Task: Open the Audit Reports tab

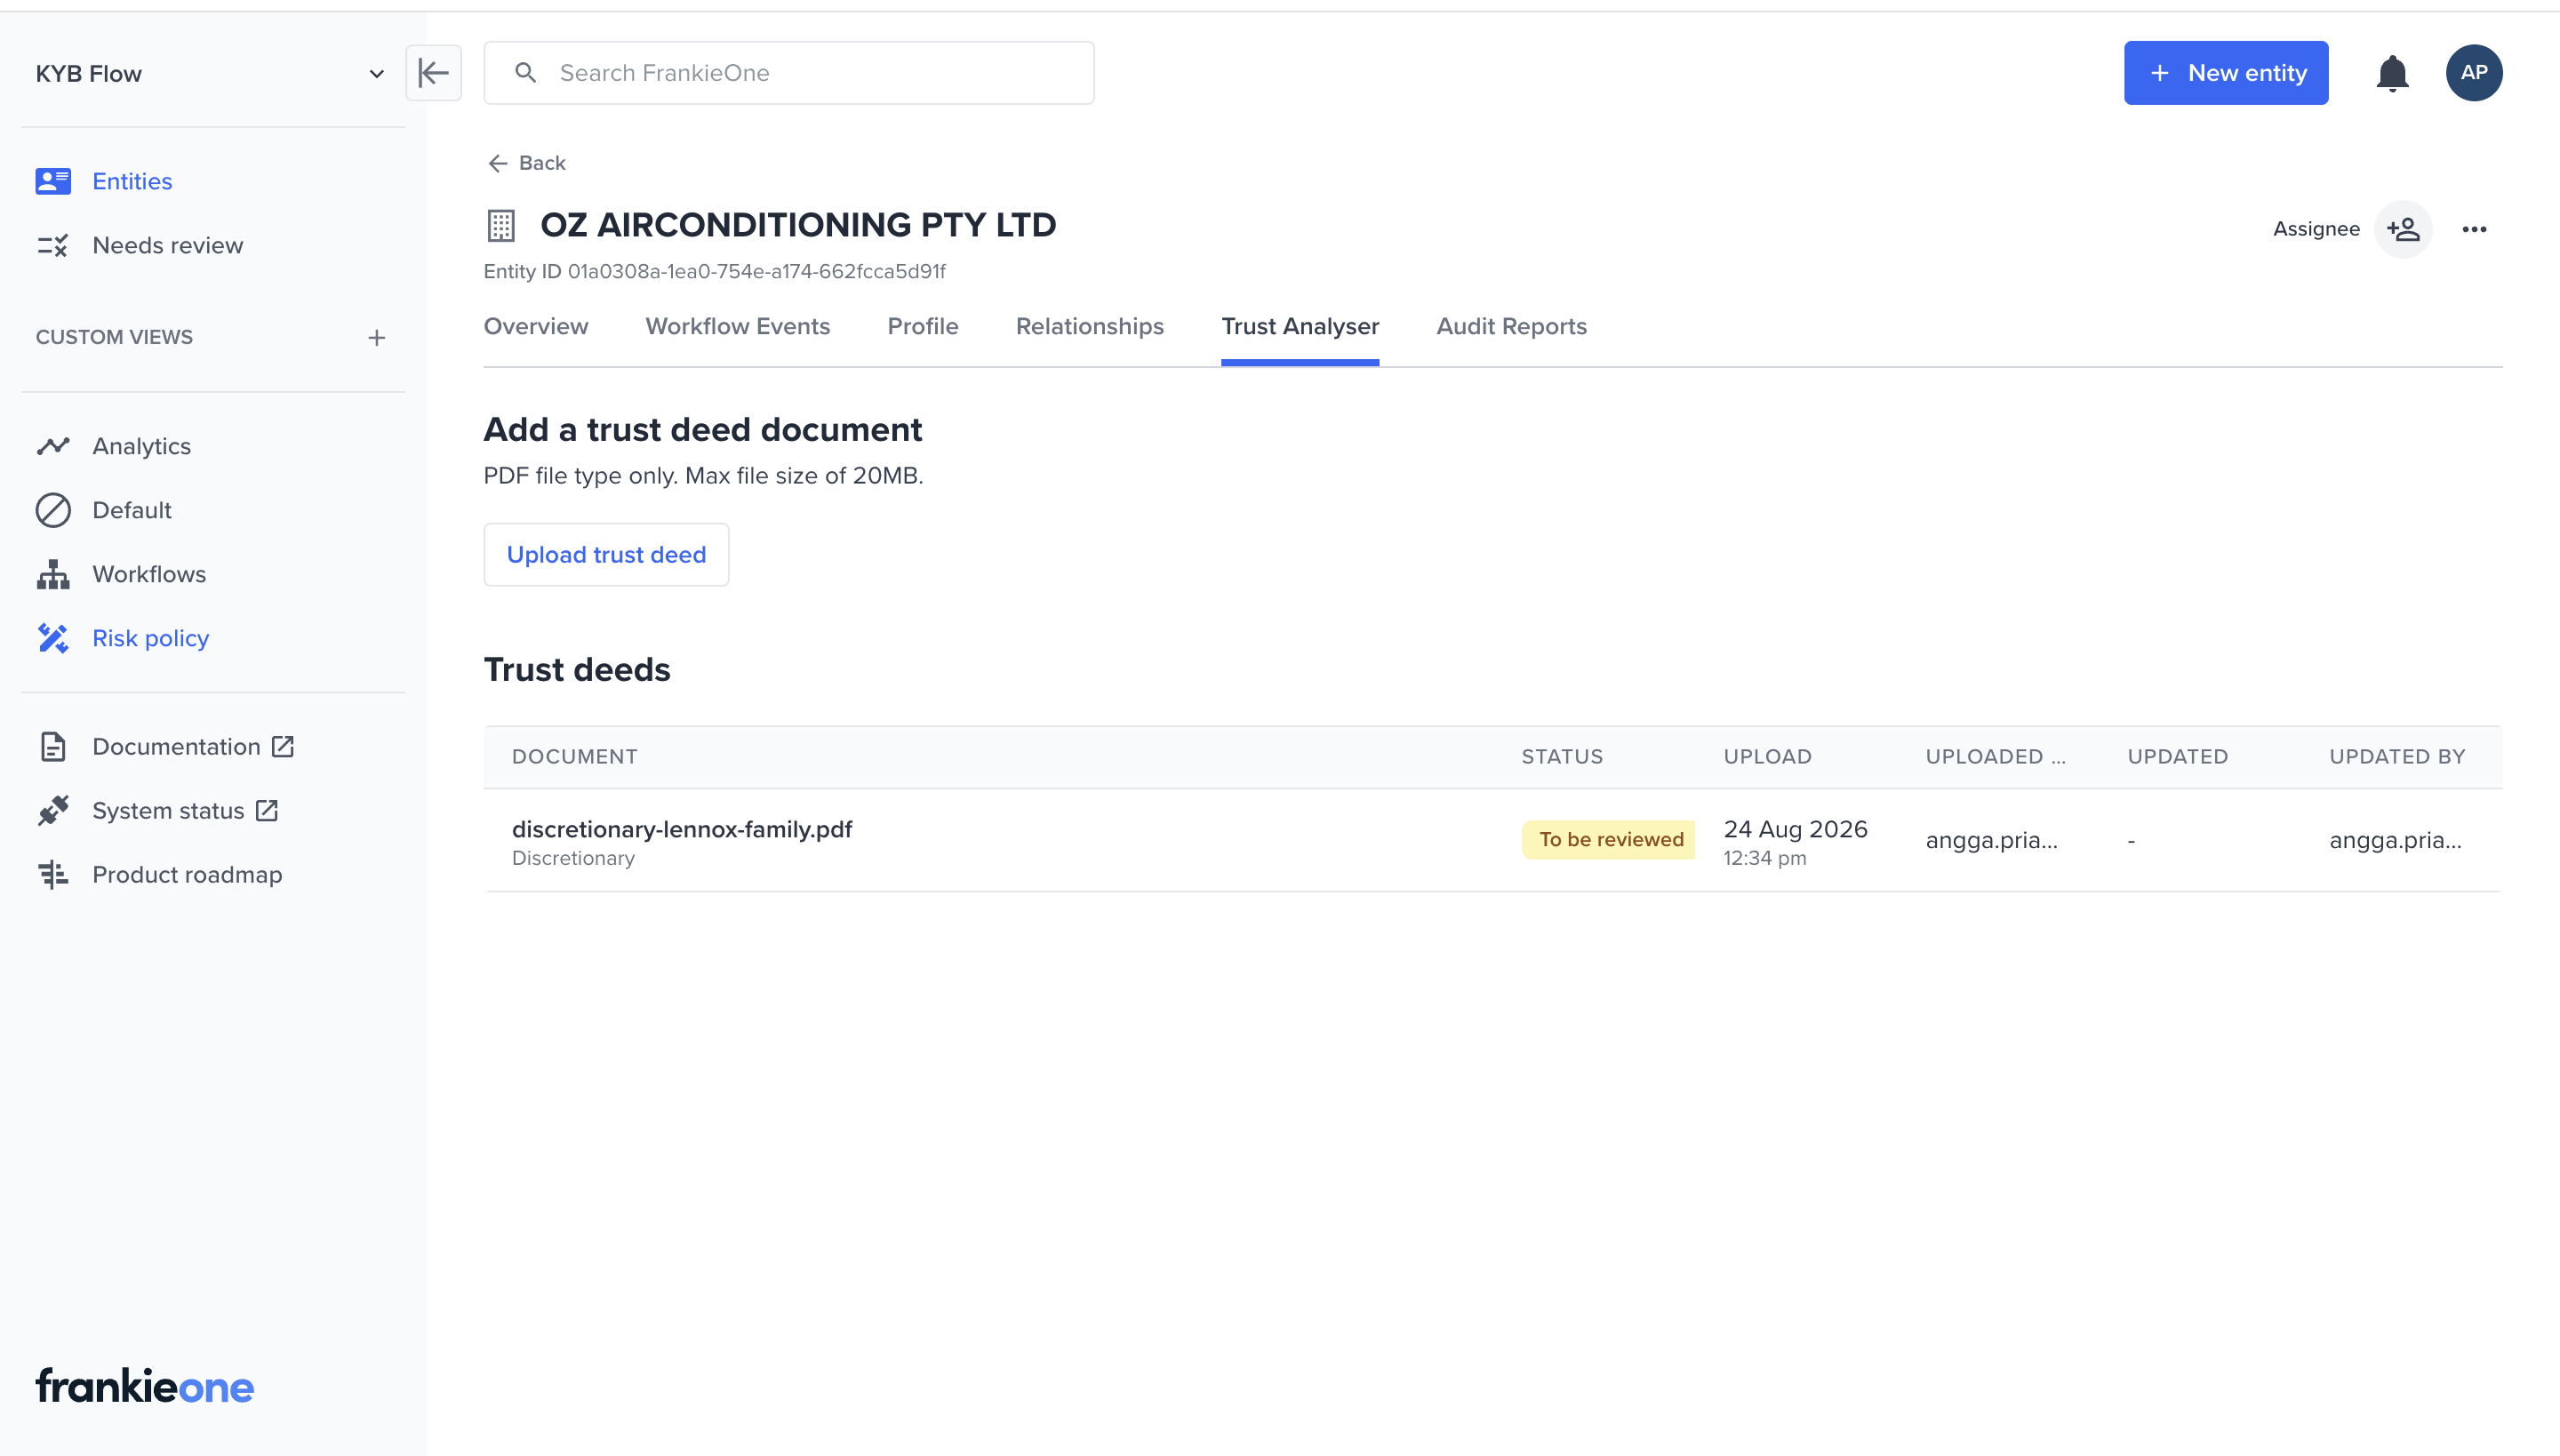Action: (x=1512, y=326)
